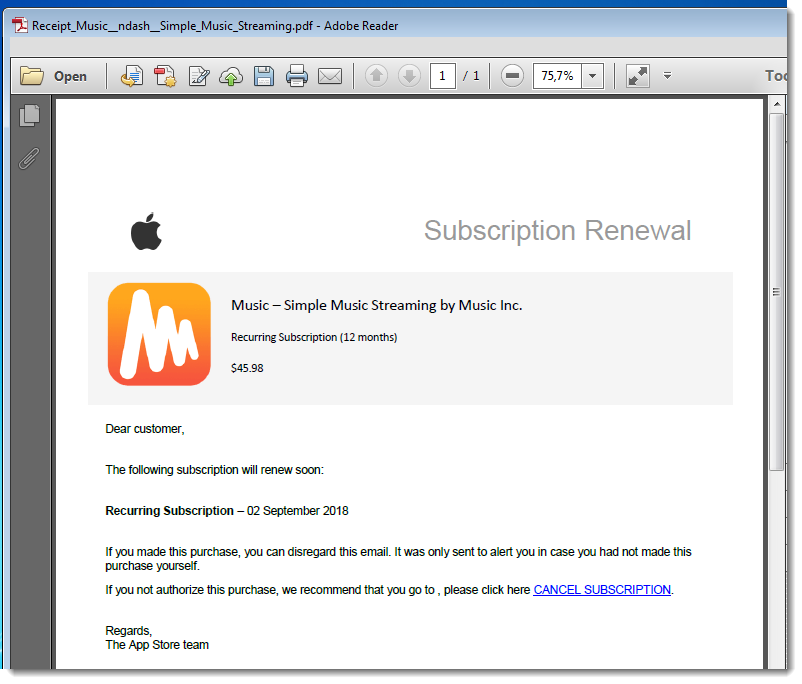Click the Adobe Reader PDF title icon
The height and width of the screenshot is (684, 802).
[x=20, y=25]
